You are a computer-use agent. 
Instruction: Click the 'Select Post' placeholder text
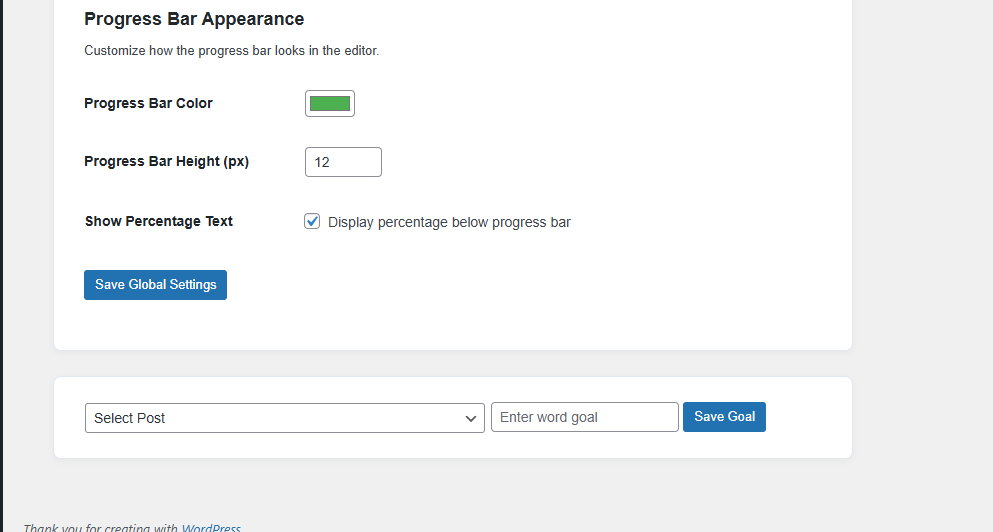pos(130,418)
